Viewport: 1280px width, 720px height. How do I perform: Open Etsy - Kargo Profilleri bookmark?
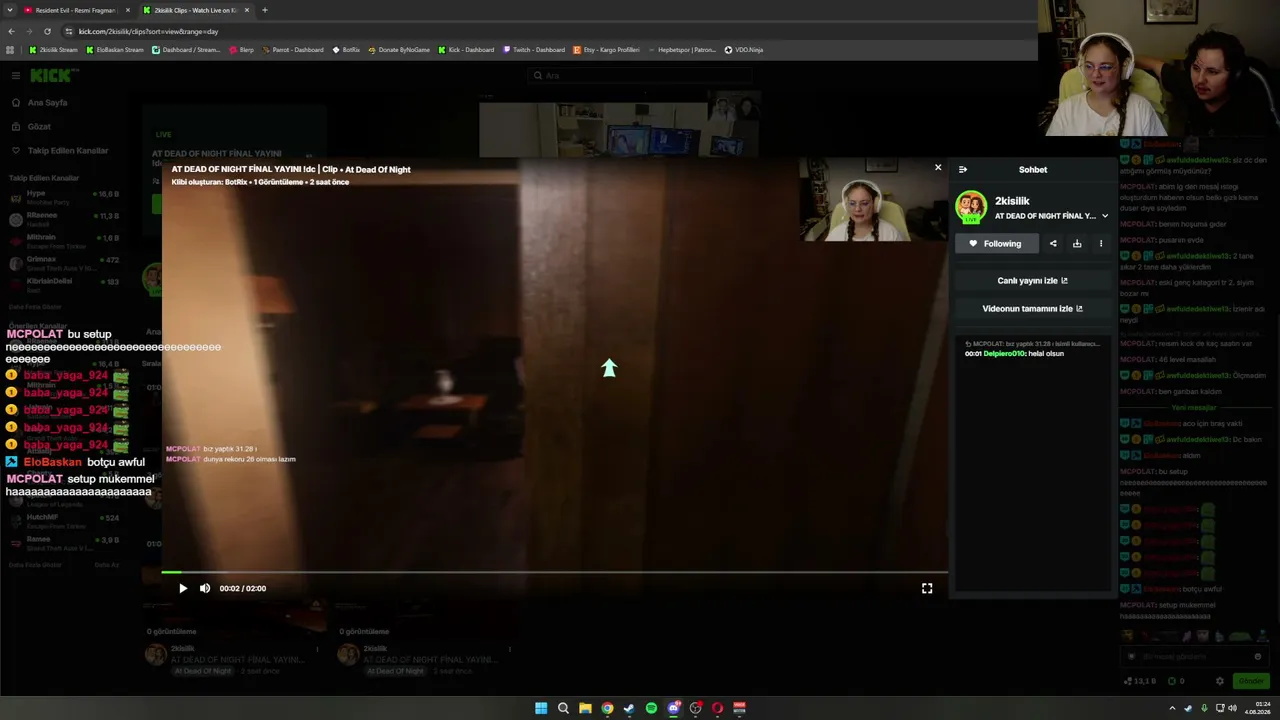coord(607,50)
